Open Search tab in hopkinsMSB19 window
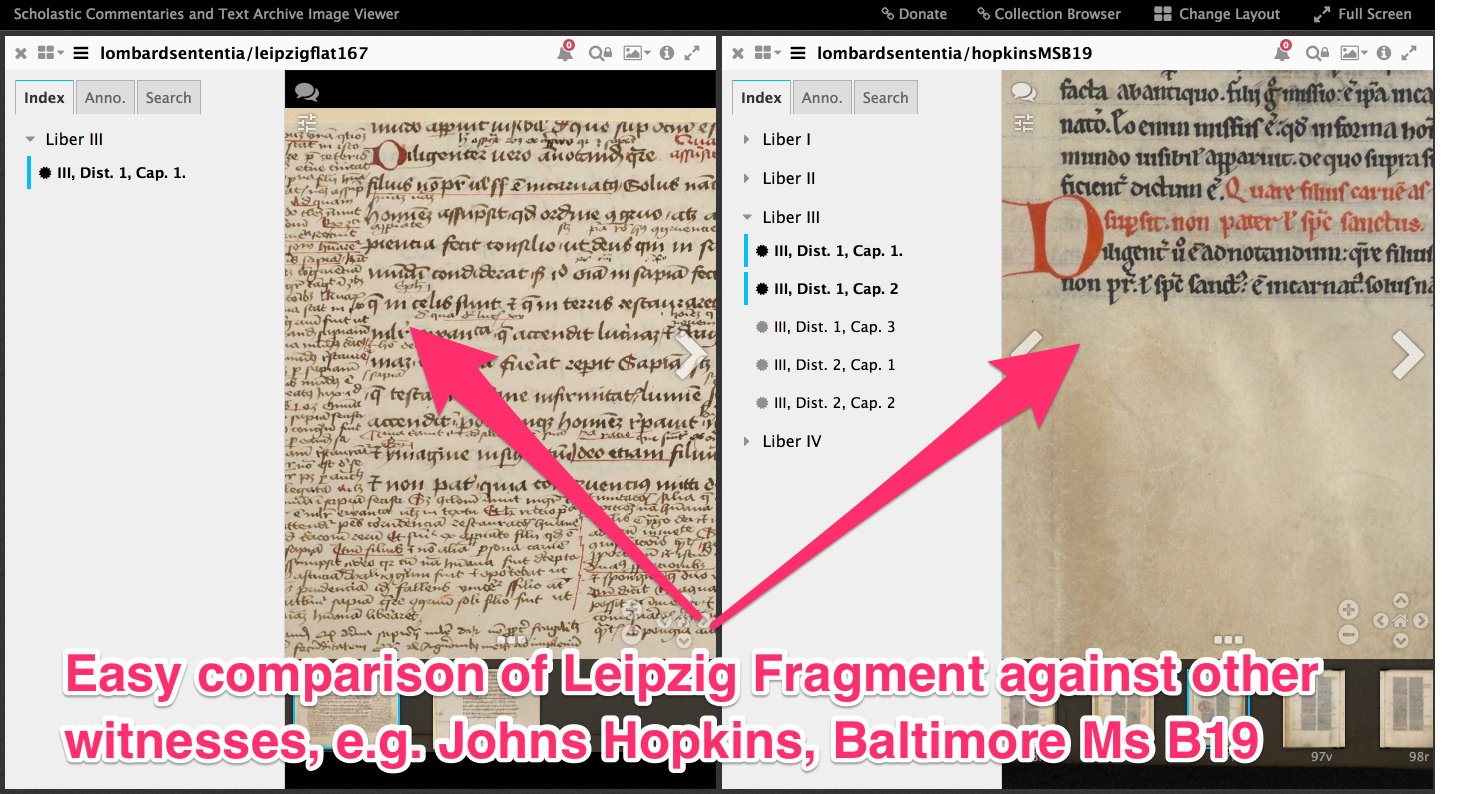Viewport: 1476px width, 794px height. pos(885,97)
